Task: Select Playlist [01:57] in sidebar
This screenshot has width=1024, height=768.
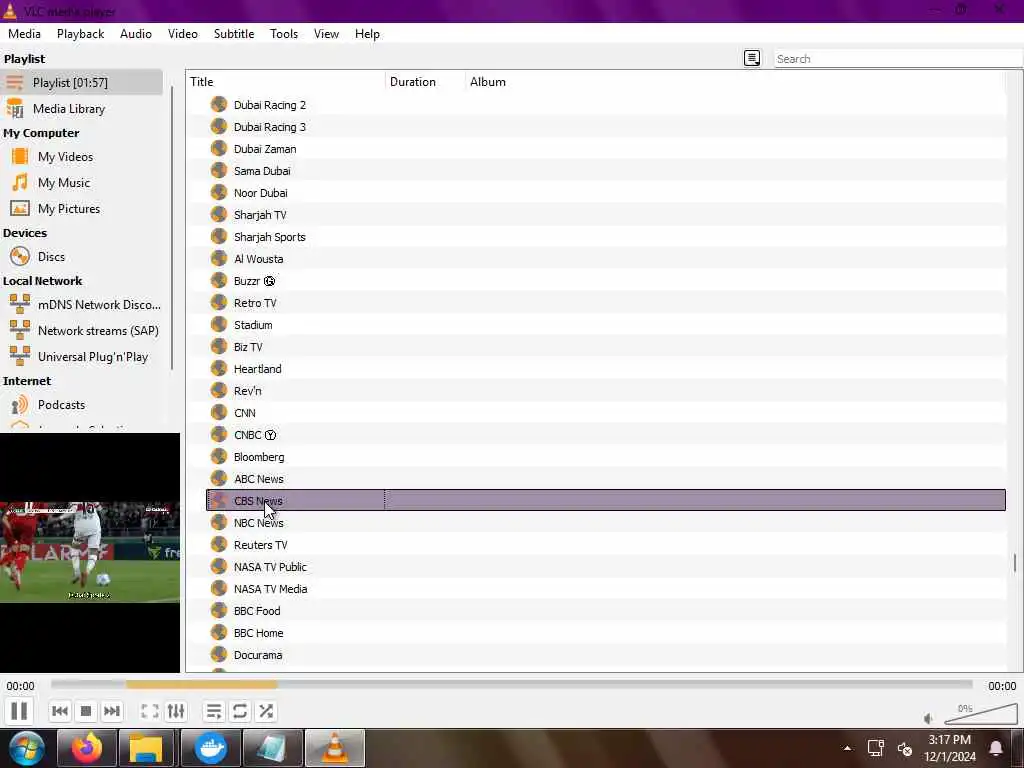Action: coord(81,82)
